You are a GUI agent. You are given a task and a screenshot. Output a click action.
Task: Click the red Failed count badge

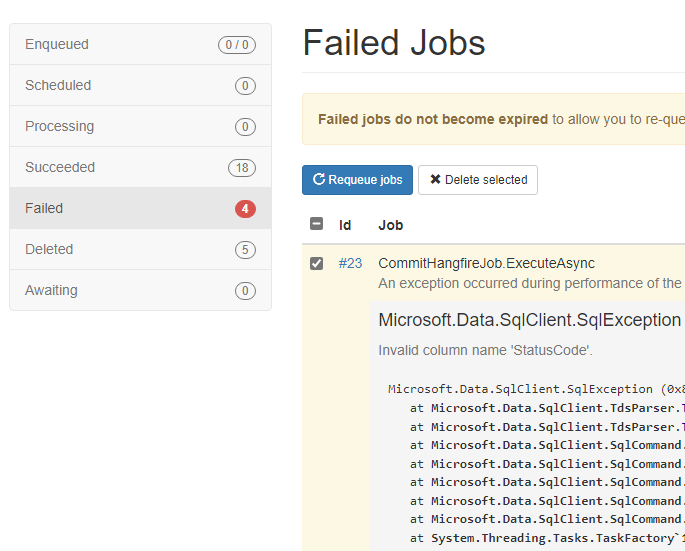245,209
